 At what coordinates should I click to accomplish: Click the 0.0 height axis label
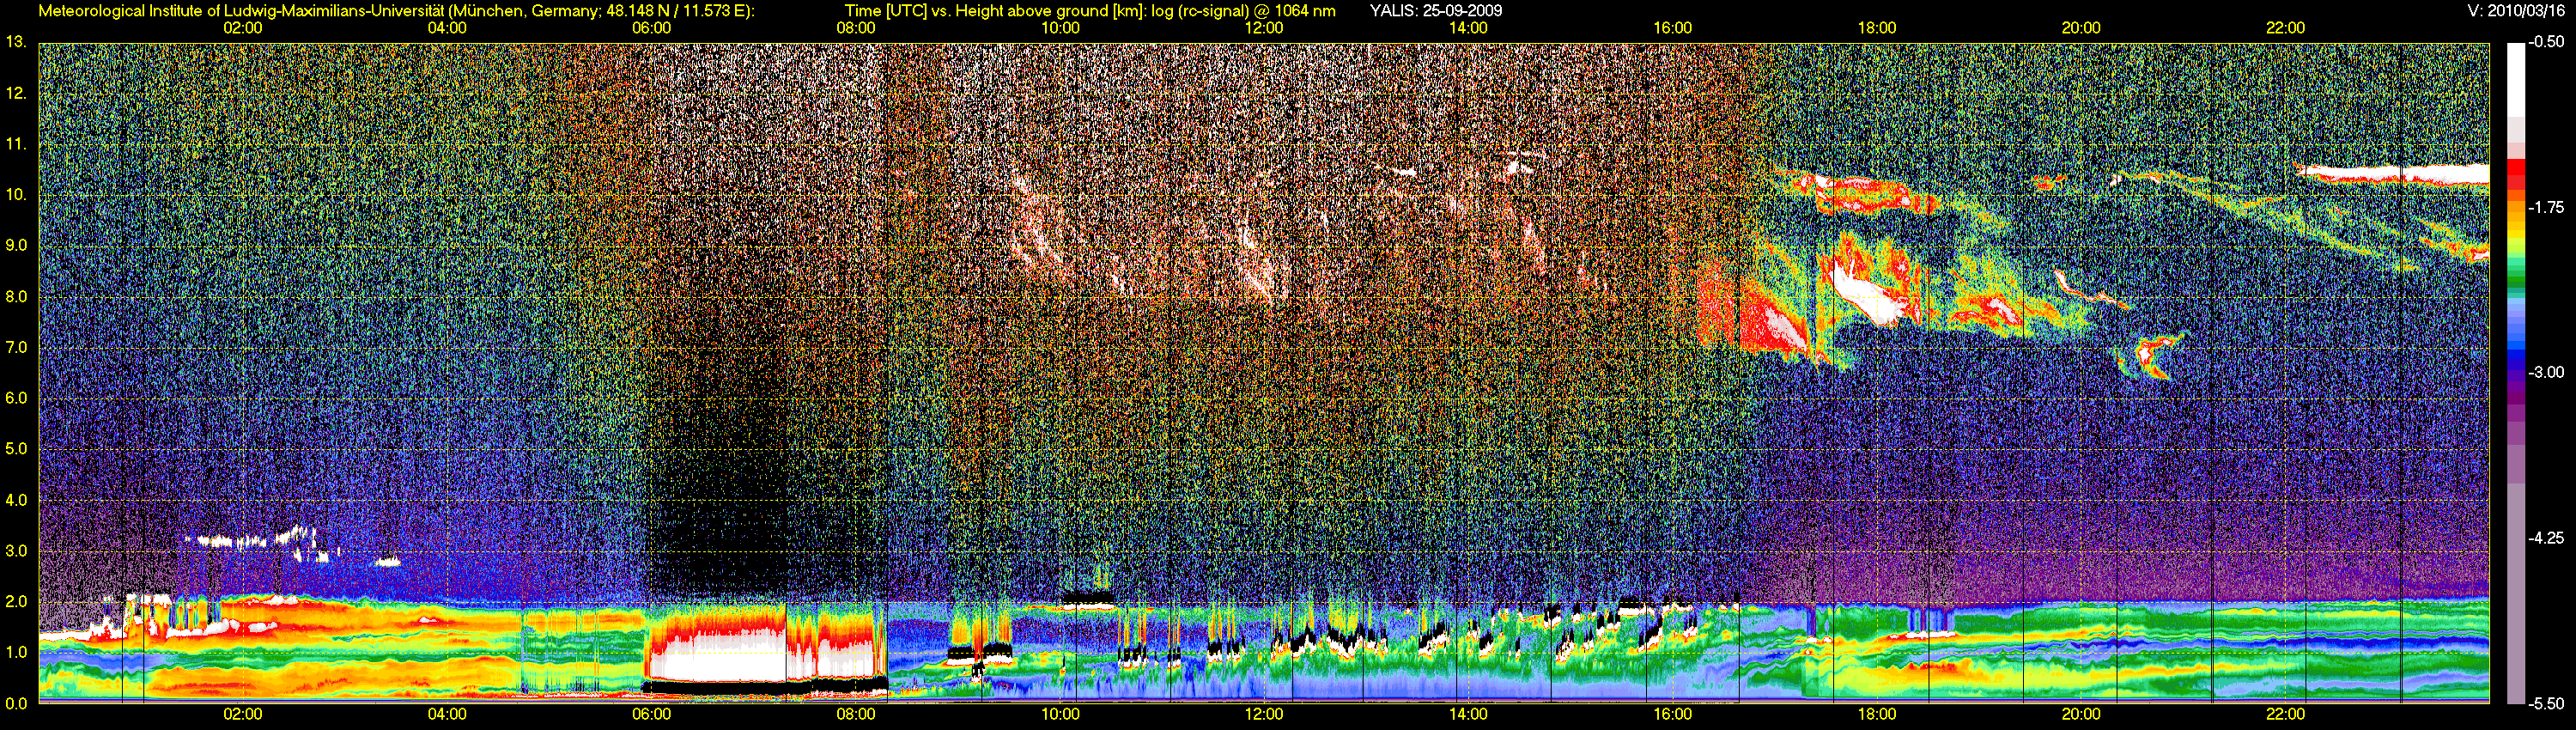(15, 703)
